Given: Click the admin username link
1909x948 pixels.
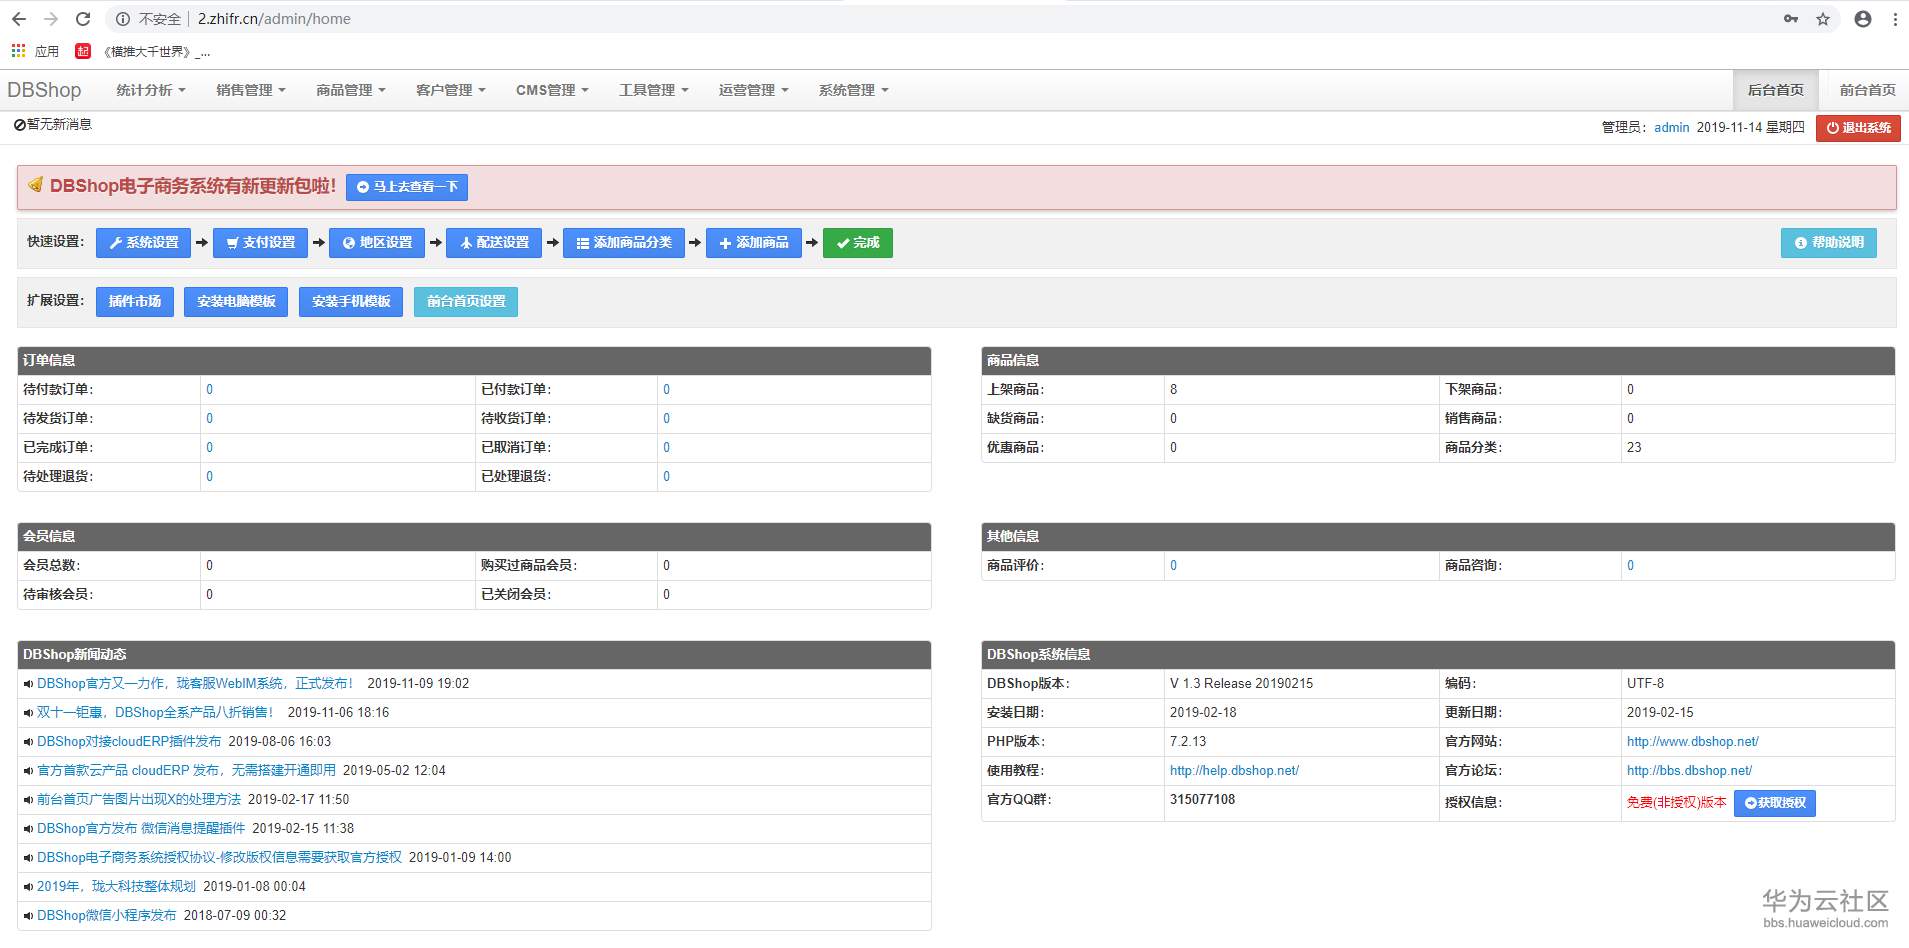Looking at the screenshot, I should [x=1672, y=127].
